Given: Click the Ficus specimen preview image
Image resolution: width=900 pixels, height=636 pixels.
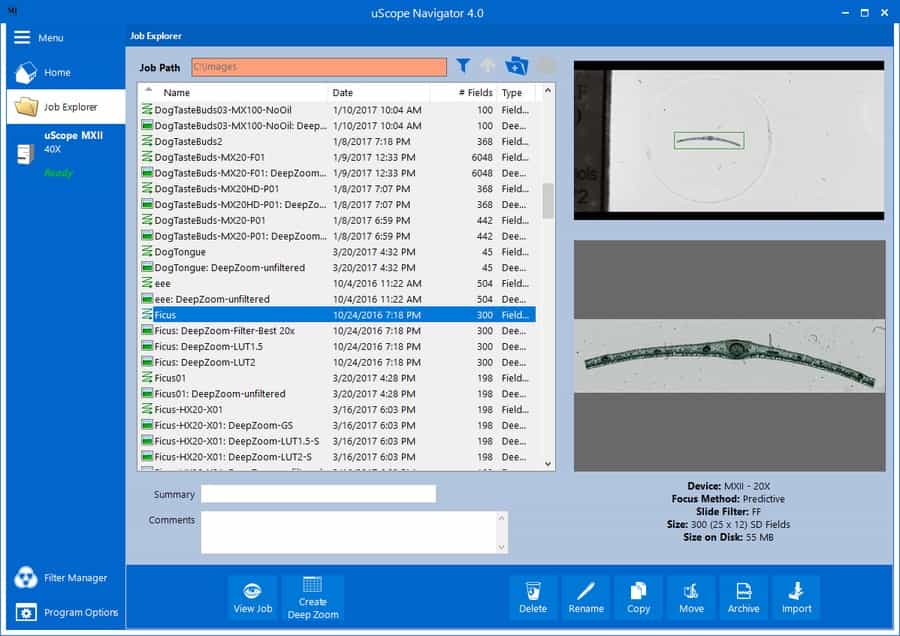Looking at the screenshot, I should tap(729, 356).
